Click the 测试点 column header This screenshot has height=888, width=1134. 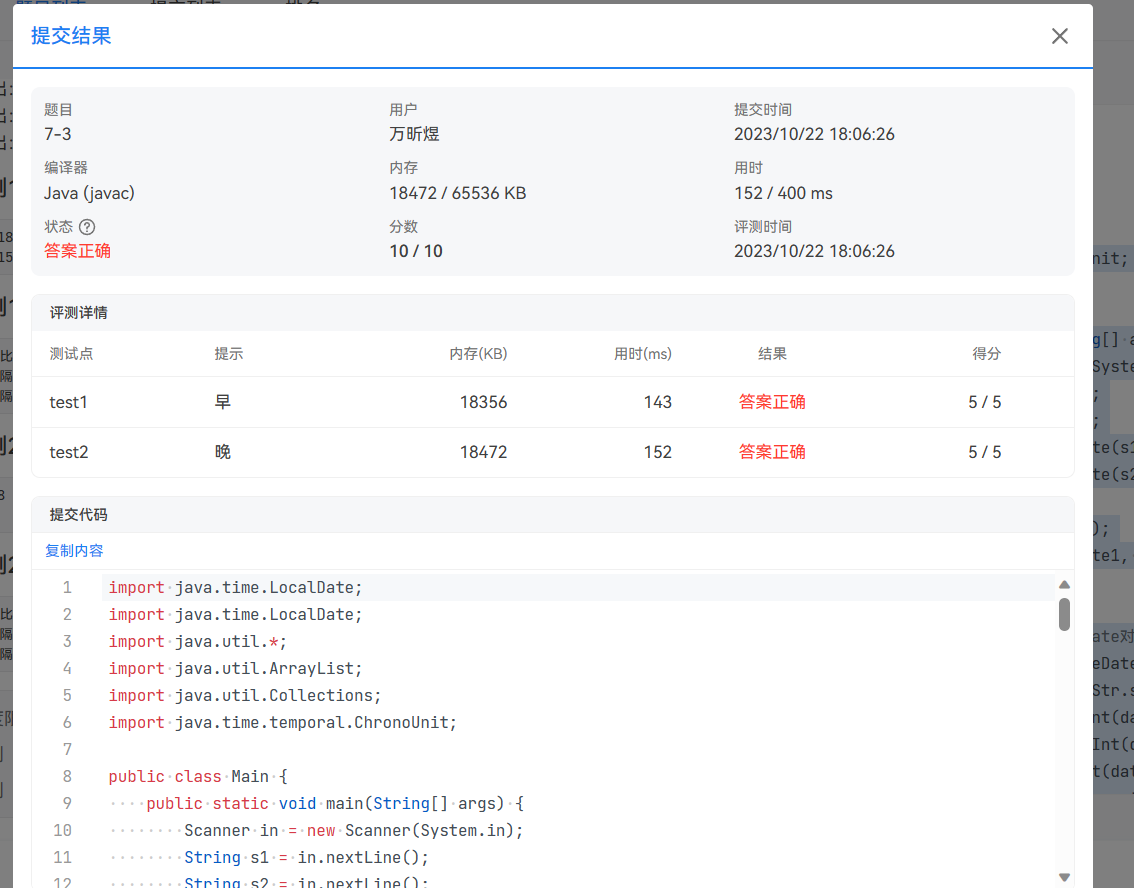click(71, 354)
